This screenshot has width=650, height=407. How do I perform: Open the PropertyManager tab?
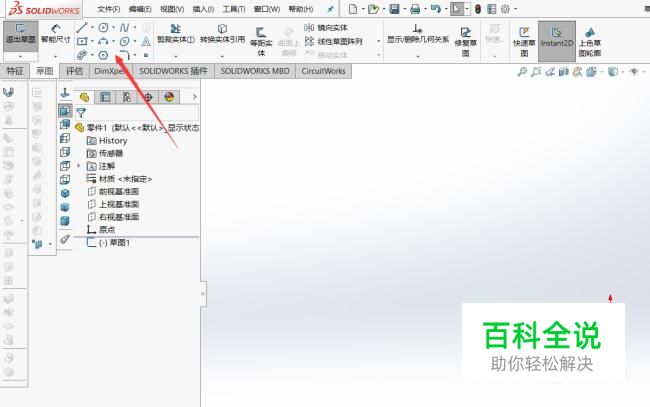[105, 97]
